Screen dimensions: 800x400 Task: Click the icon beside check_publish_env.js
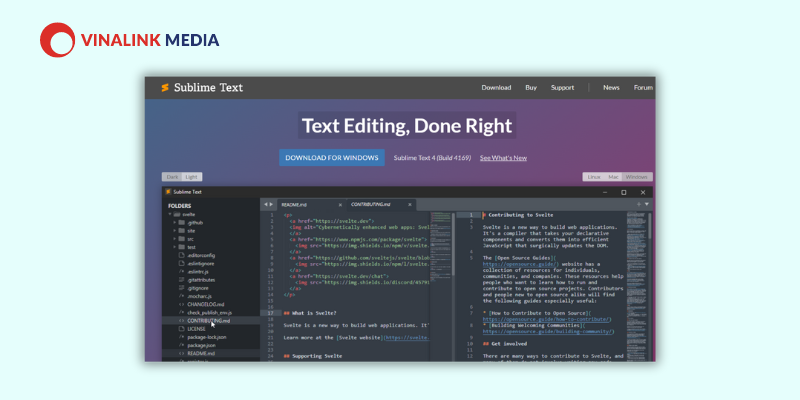click(182, 312)
